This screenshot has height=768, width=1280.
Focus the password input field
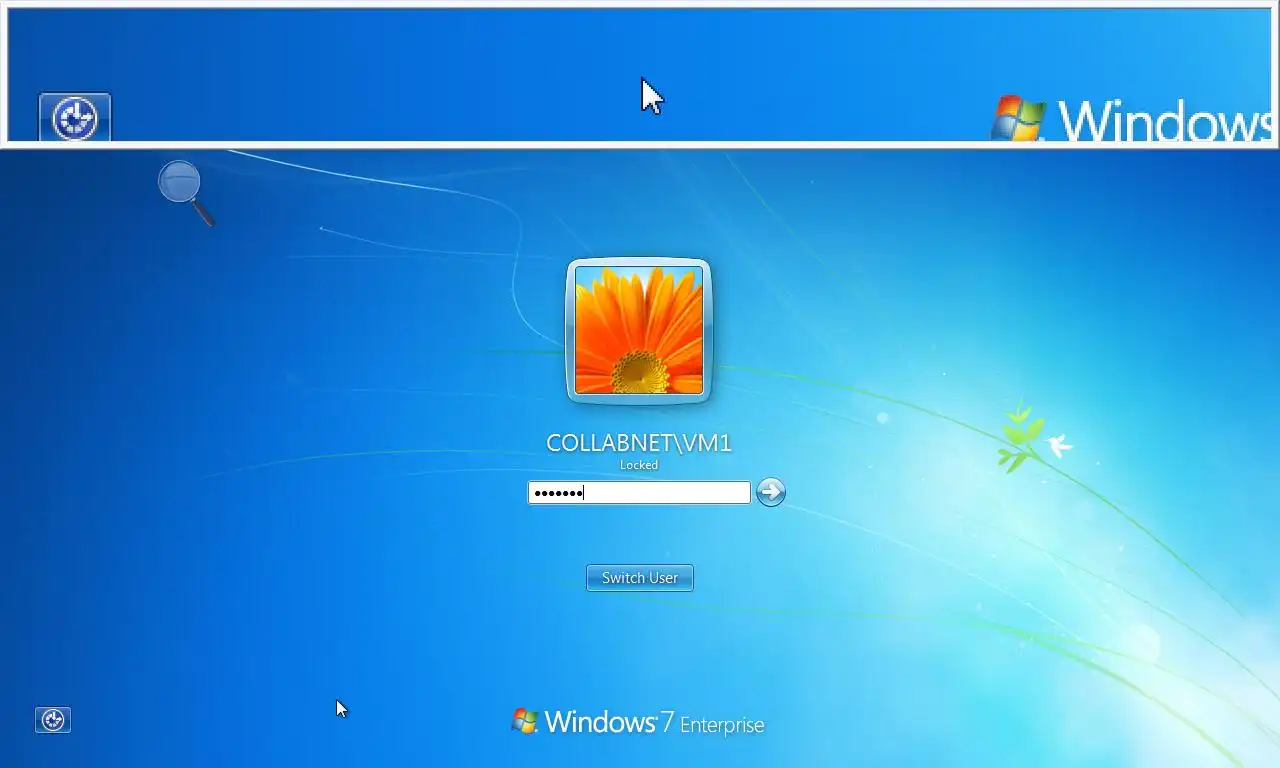639,492
